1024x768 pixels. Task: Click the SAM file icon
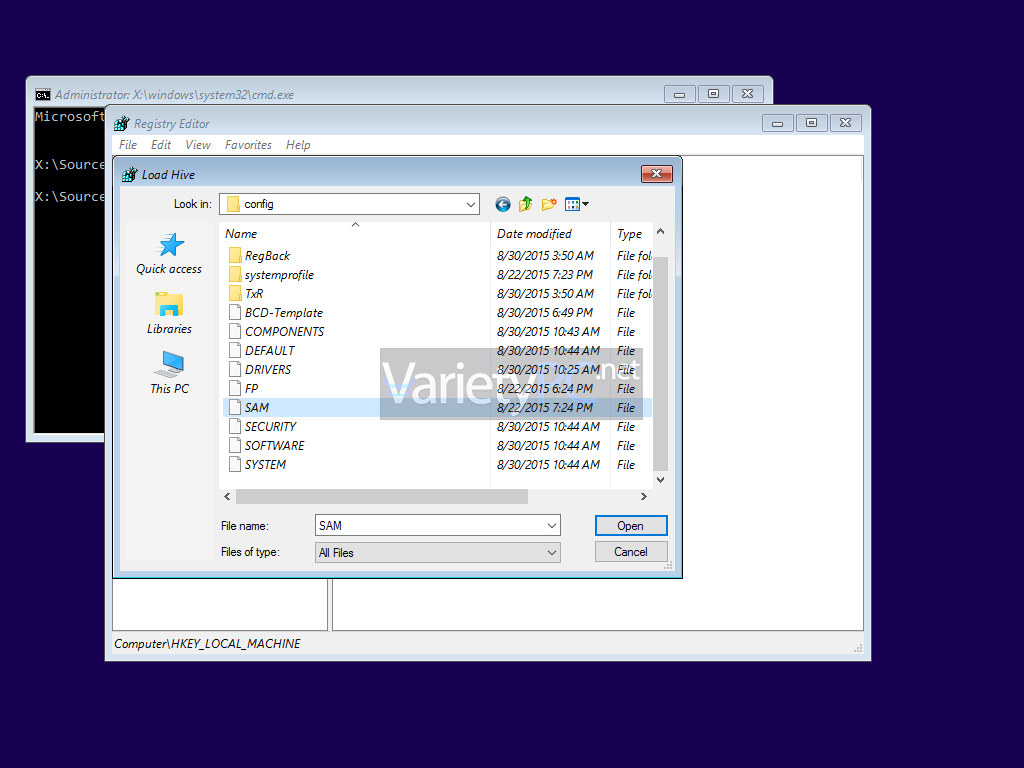(235, 407)
